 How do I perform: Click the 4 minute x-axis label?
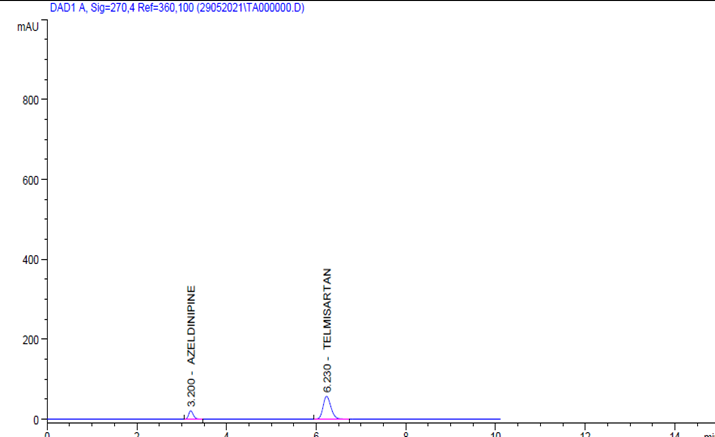click(227, 433)
